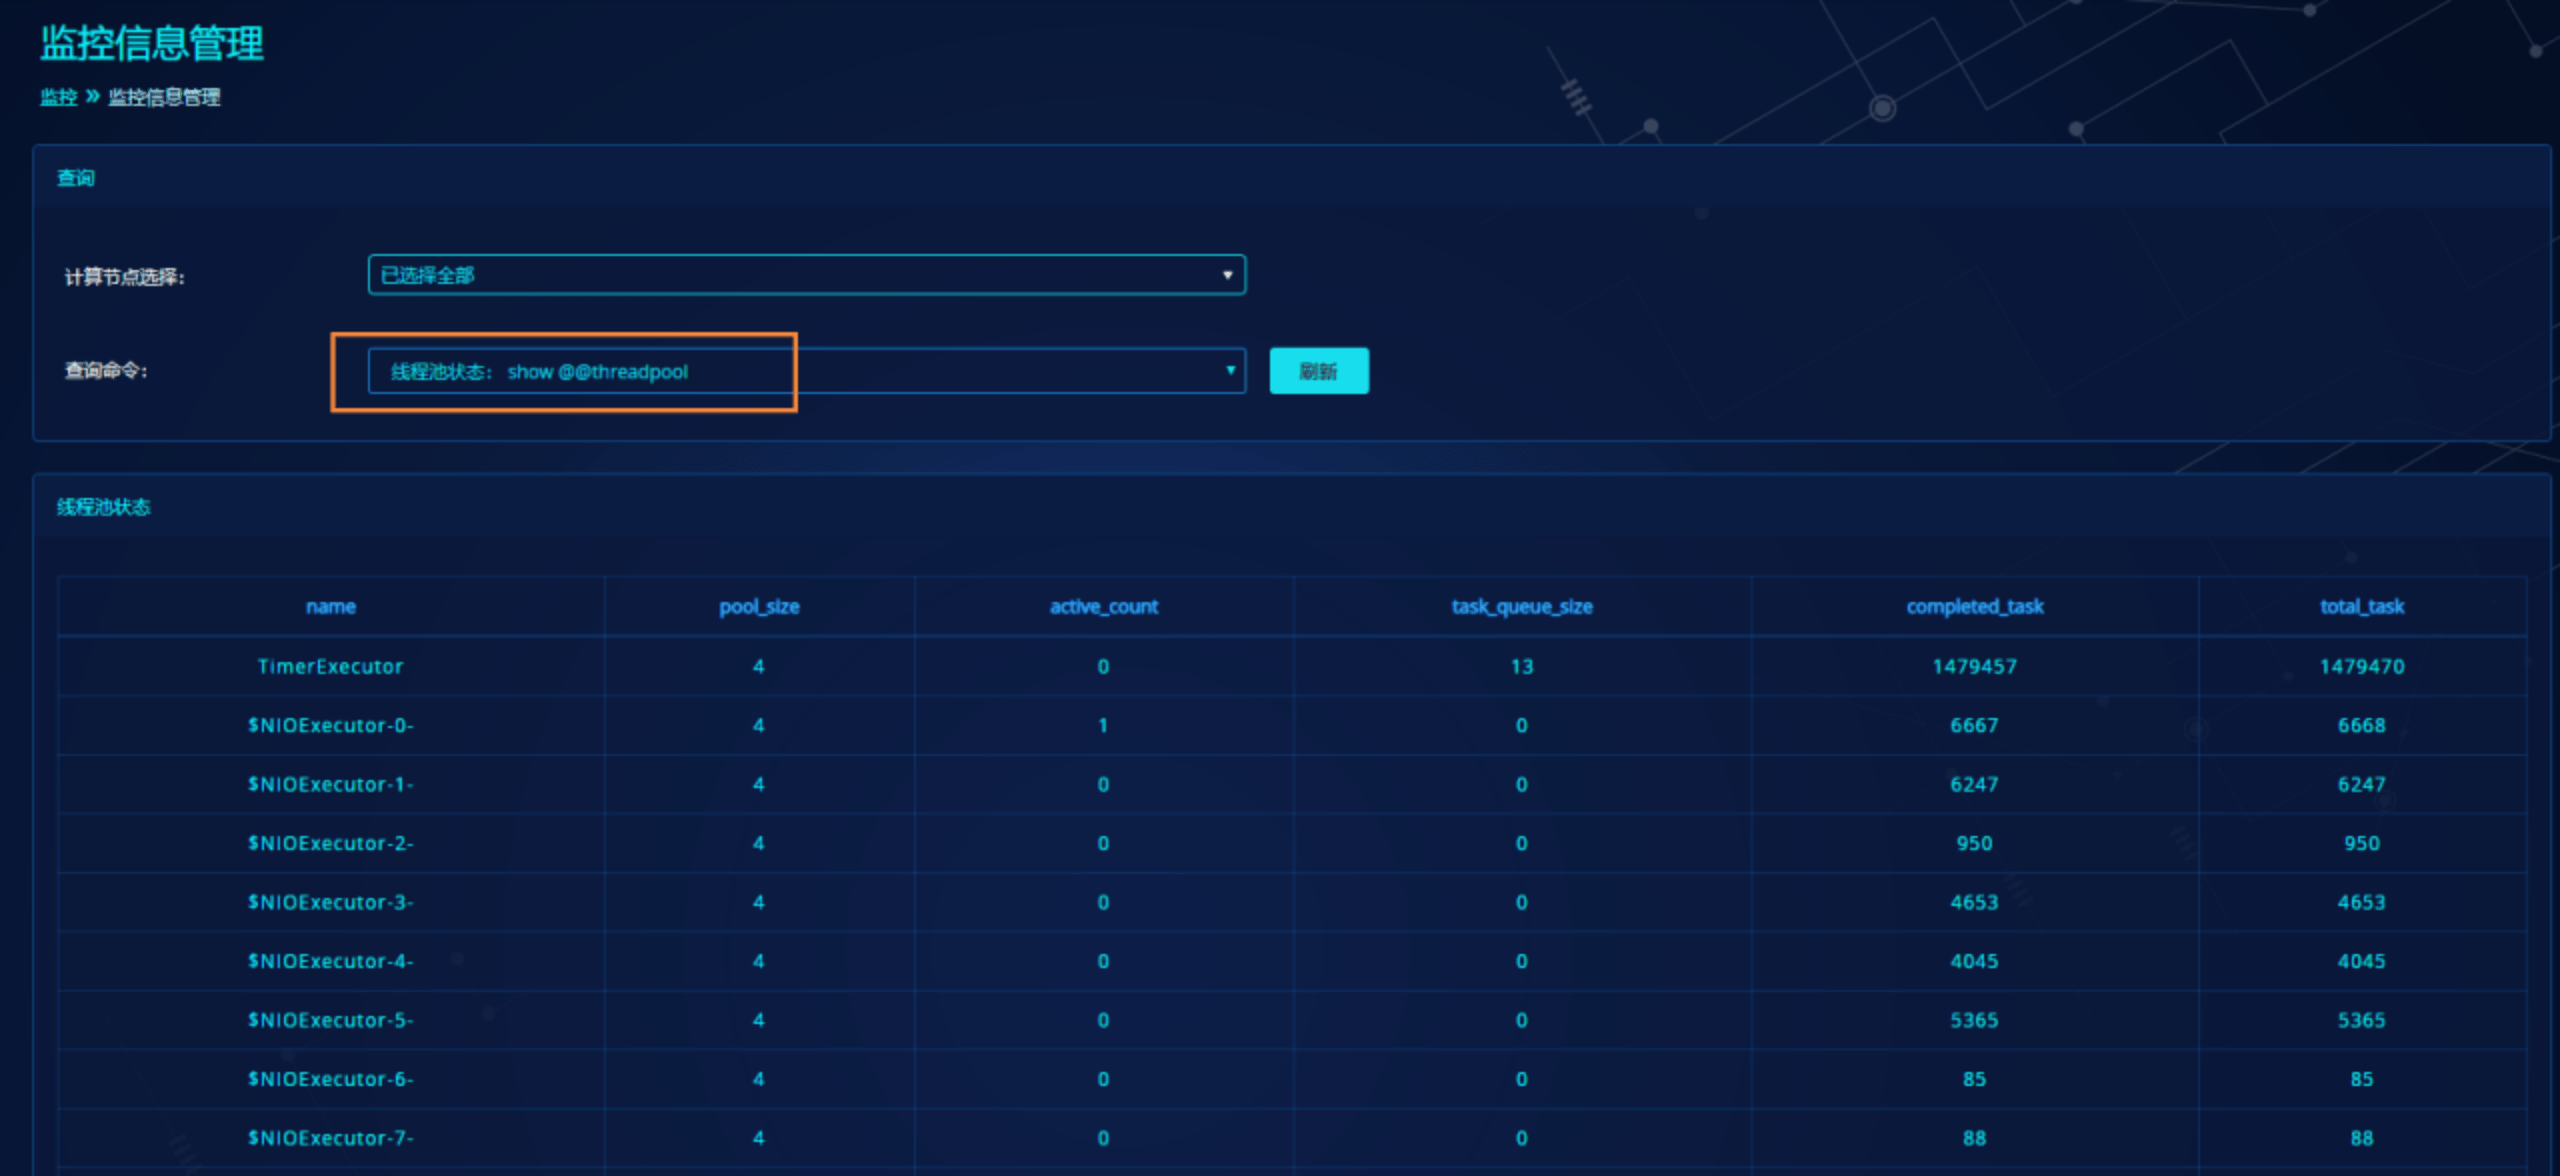
Task: Click the 查询 panel header
Action: pyautogui.click(x=76, y=178)
